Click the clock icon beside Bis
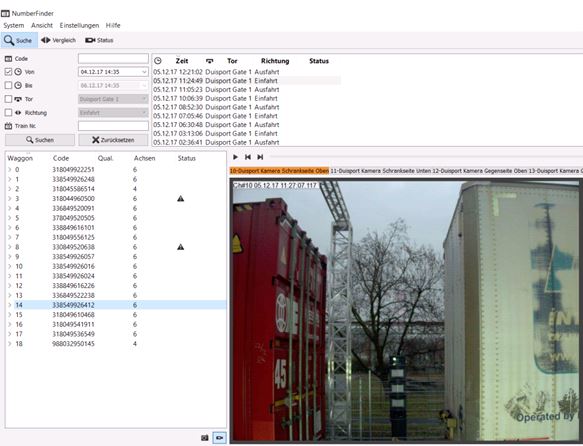Image resolution: width=583 pixels, height=446 pixels. pos(18,85)
